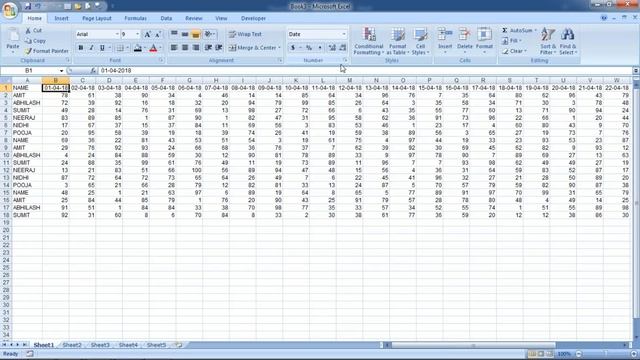The height and width of the screenshot is (360, 640).
Task: Open Font Color dropdown arrow
Action: point(160,48)
